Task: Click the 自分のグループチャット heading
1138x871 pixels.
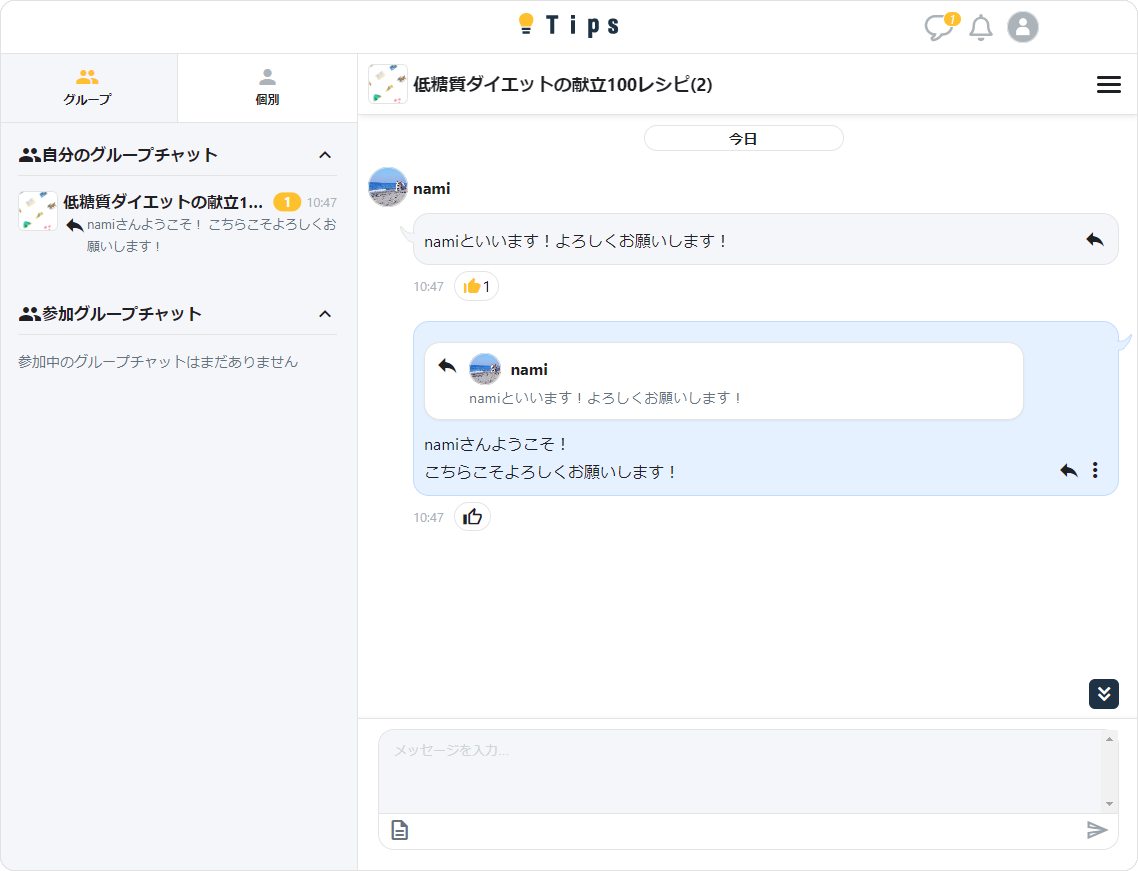Action: pos(130,155)
